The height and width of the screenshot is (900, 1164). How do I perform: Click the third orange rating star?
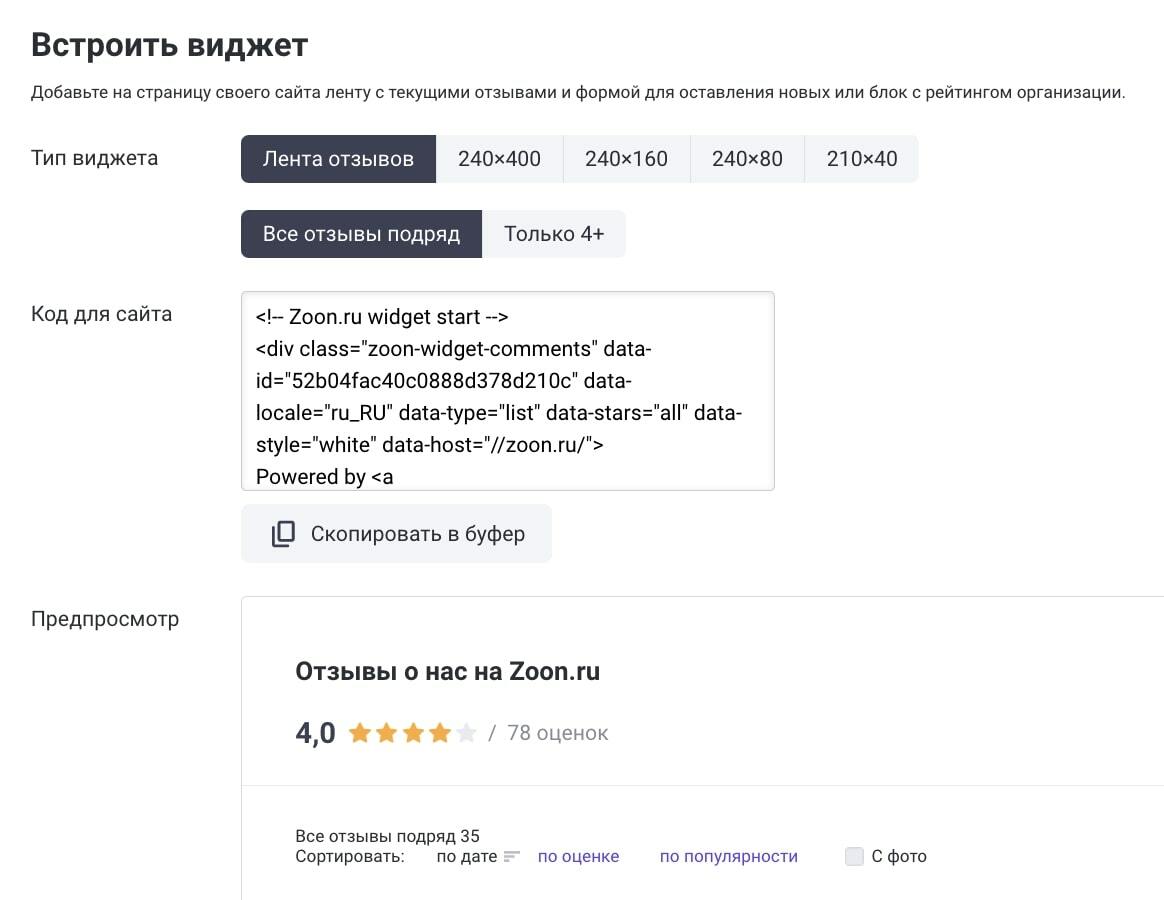point(413,734)
